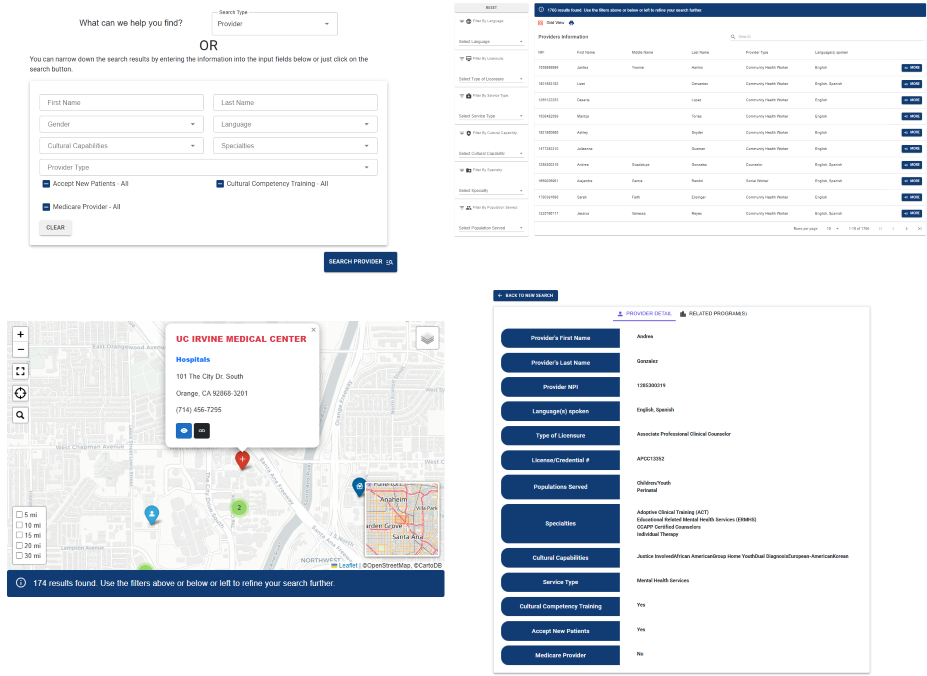Zoom in on the map
The height and width of the screenshot is (676, 927).
coord(21,334)
